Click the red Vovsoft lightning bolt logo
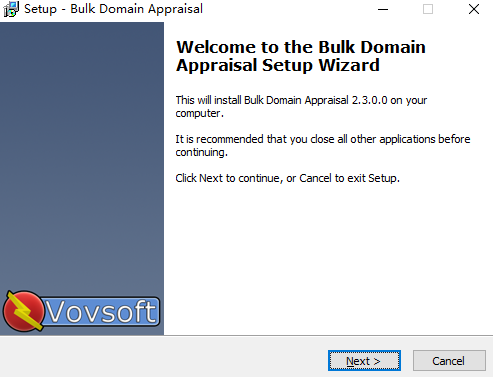The image size is (493, 377). [x=23, y=311]
